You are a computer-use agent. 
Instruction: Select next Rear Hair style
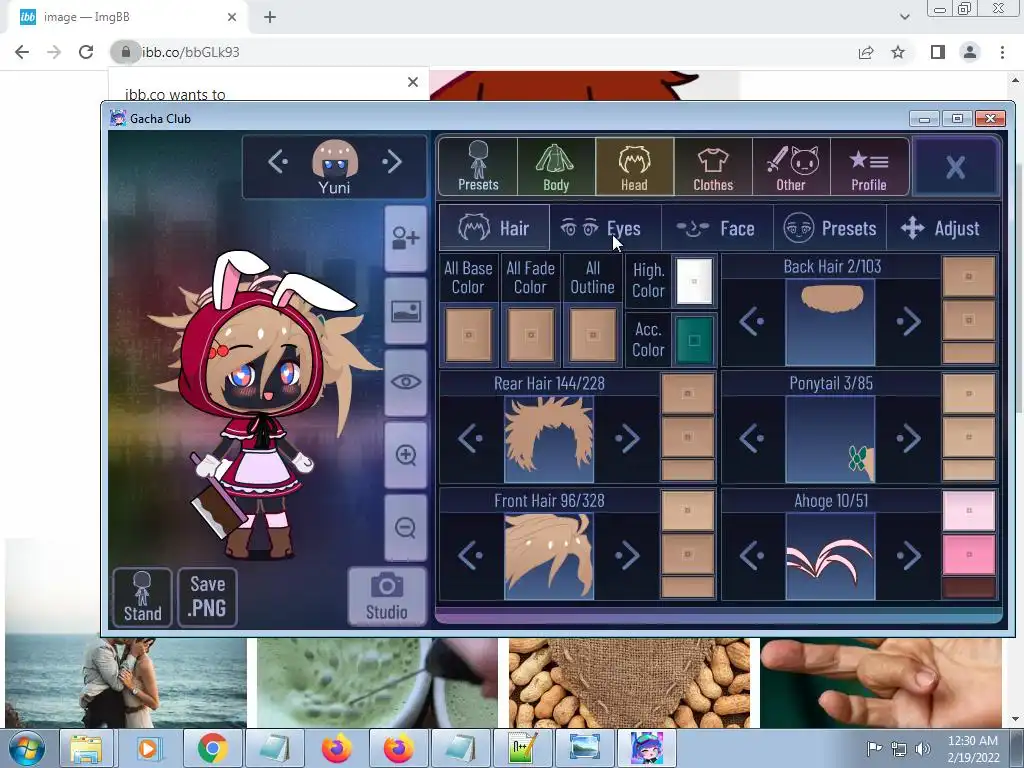pyautogui.click(x=627, y=439)
